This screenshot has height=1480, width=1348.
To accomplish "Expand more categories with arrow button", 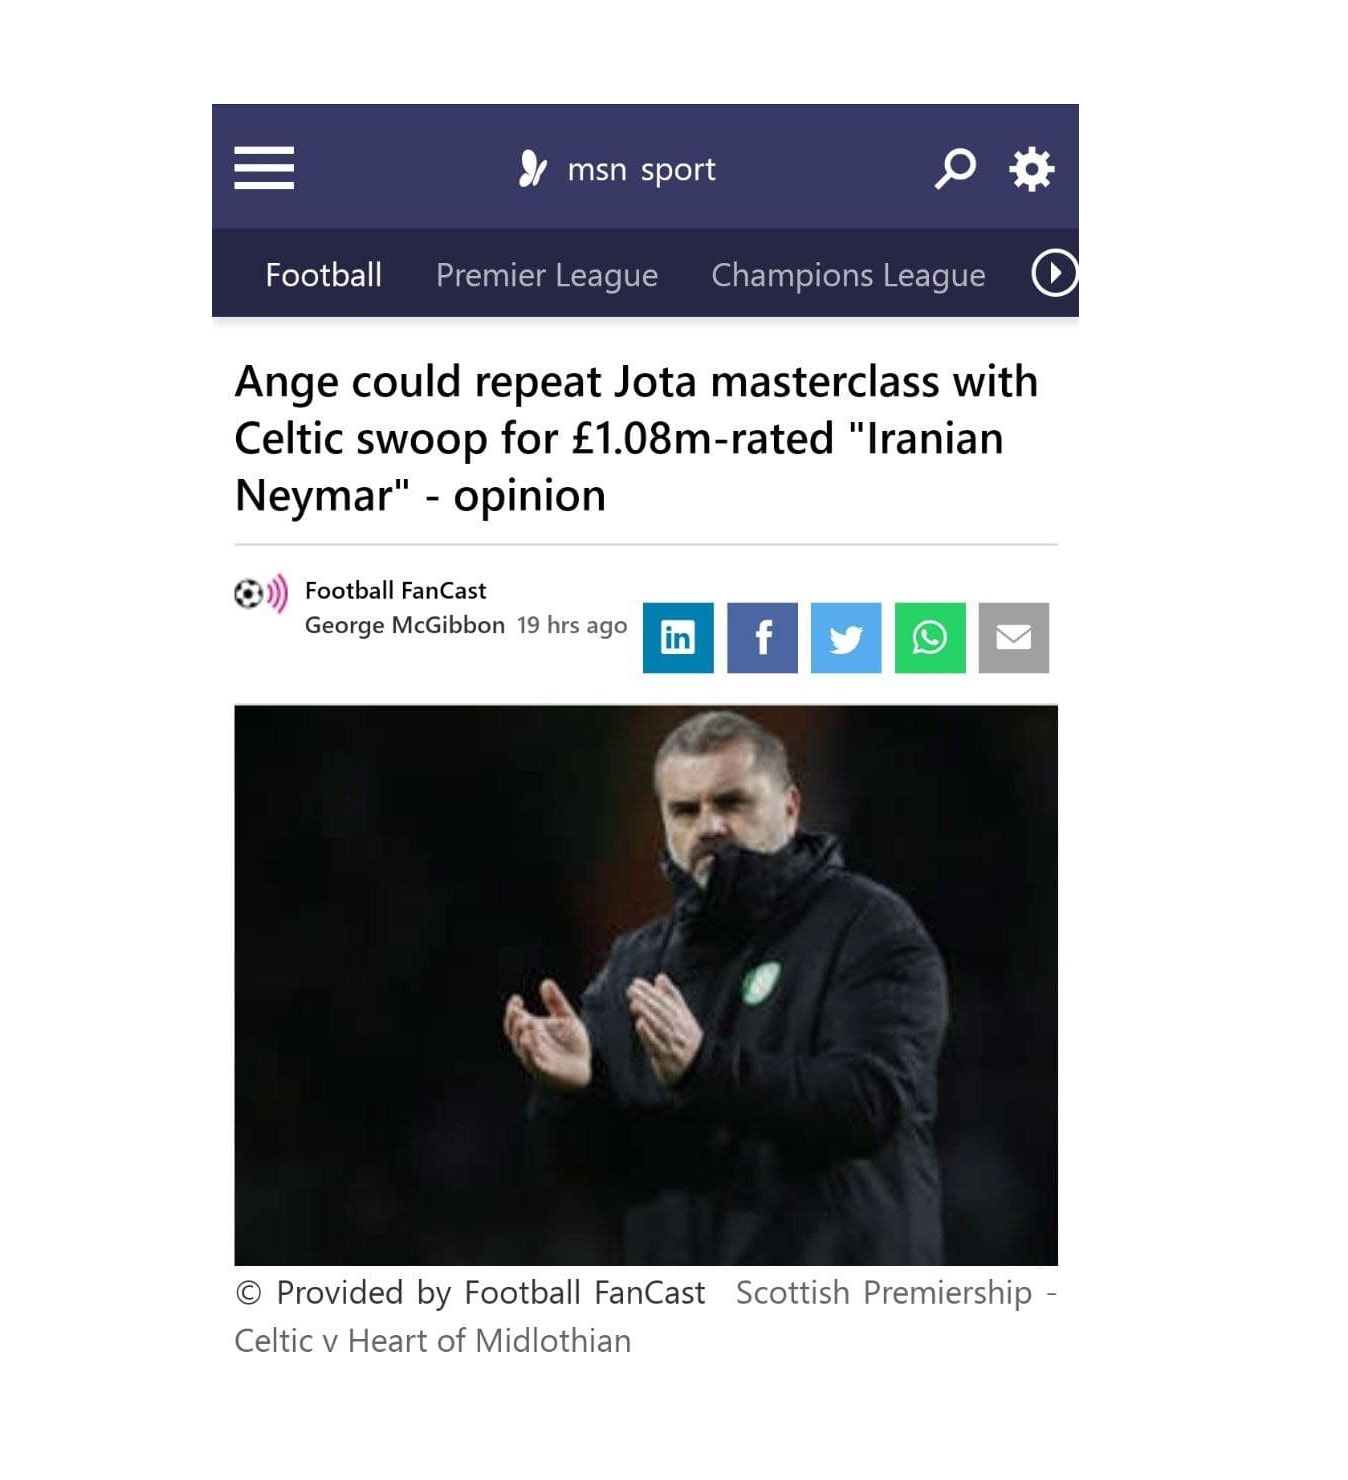I will (x=1054, y=273).
